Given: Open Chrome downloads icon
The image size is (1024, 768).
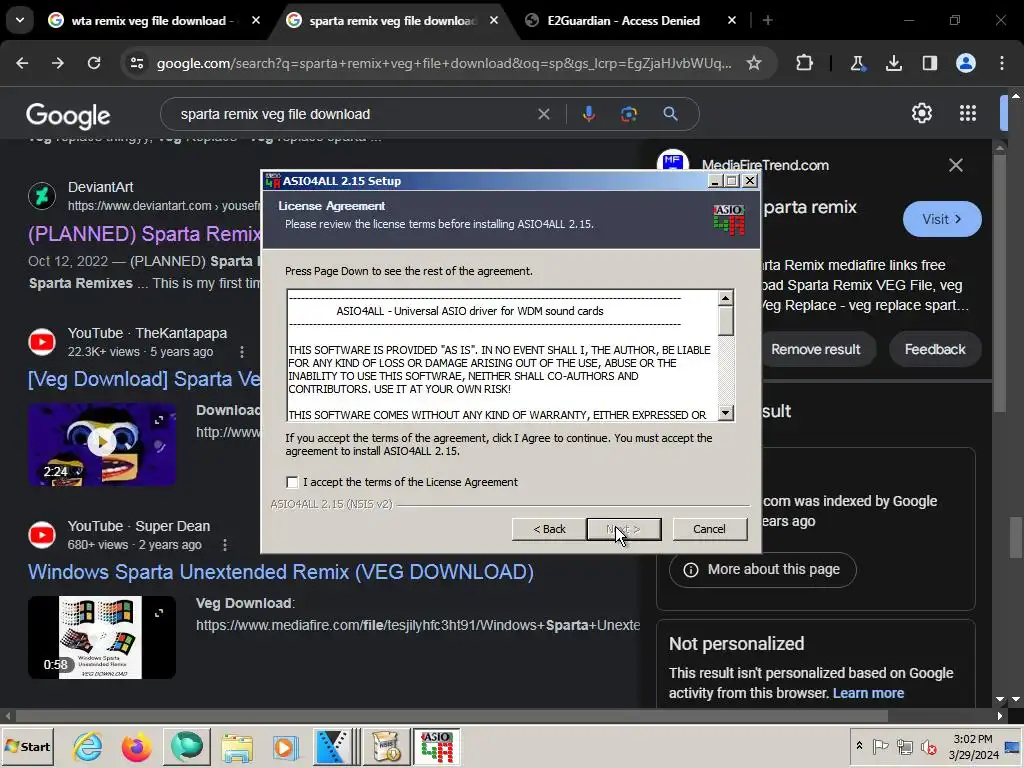Looking at the screenshot, I should [893, 63].
